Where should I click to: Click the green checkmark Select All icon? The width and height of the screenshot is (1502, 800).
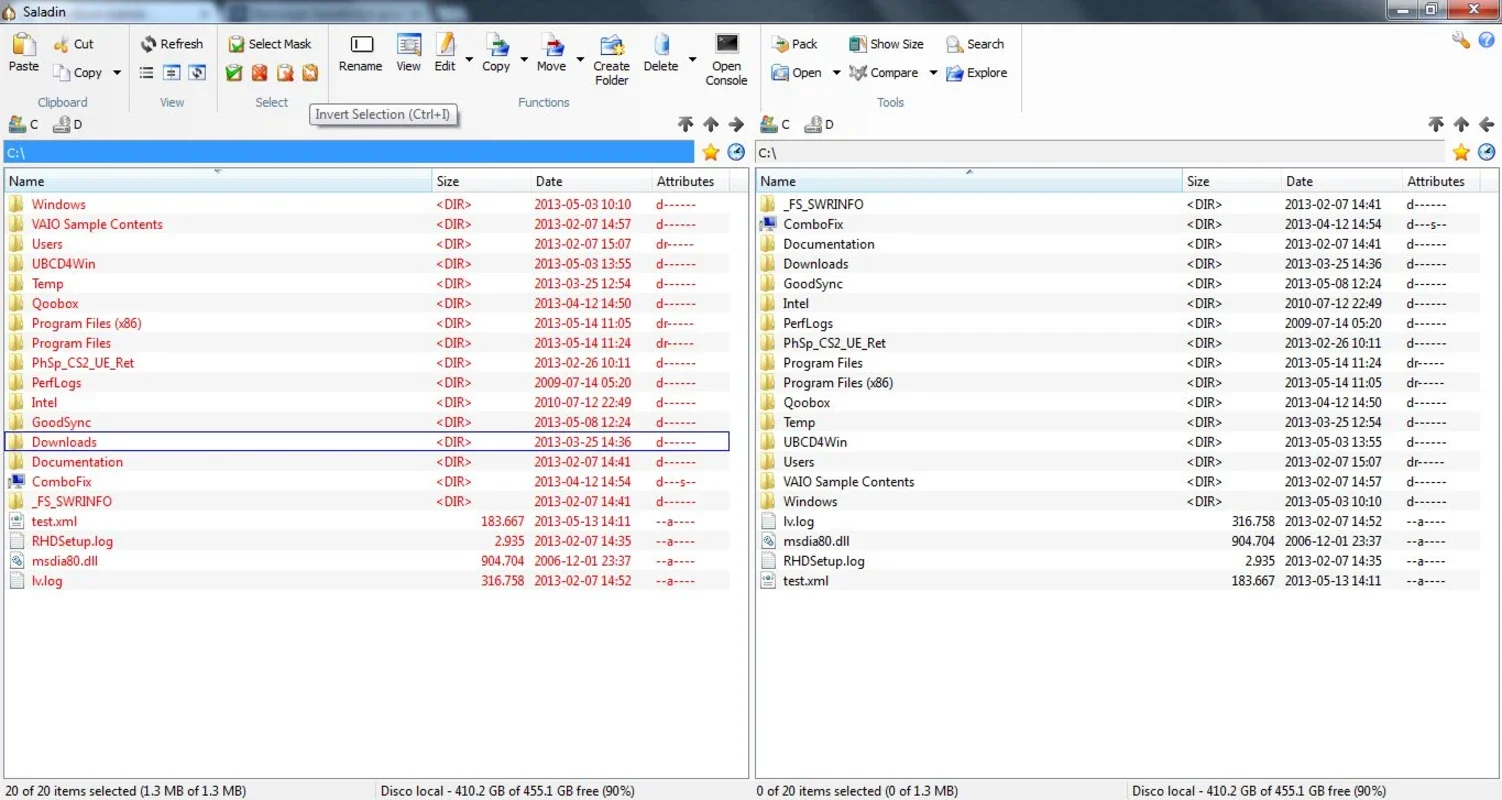(234, 73)
